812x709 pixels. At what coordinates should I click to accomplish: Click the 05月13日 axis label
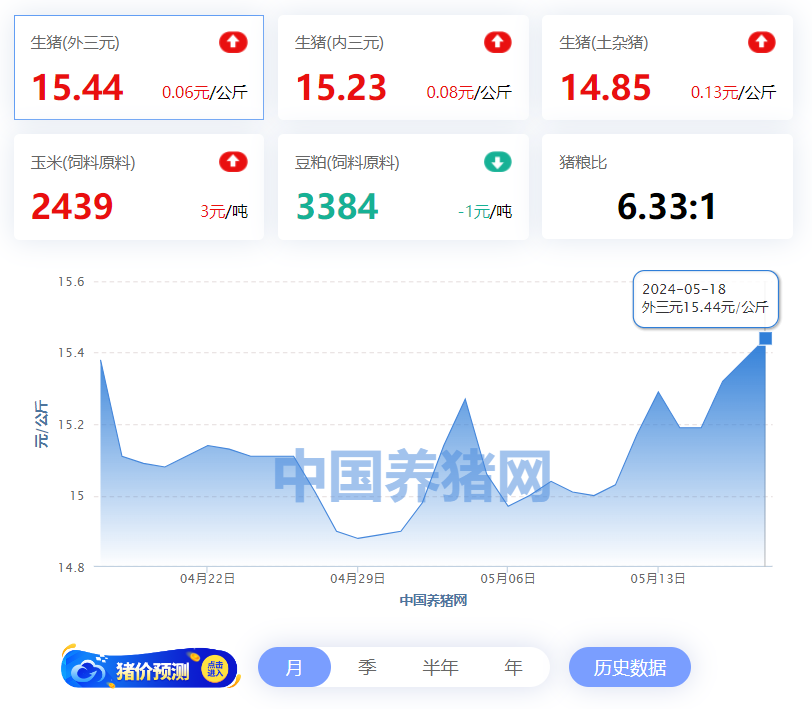[x=658, y=578]
